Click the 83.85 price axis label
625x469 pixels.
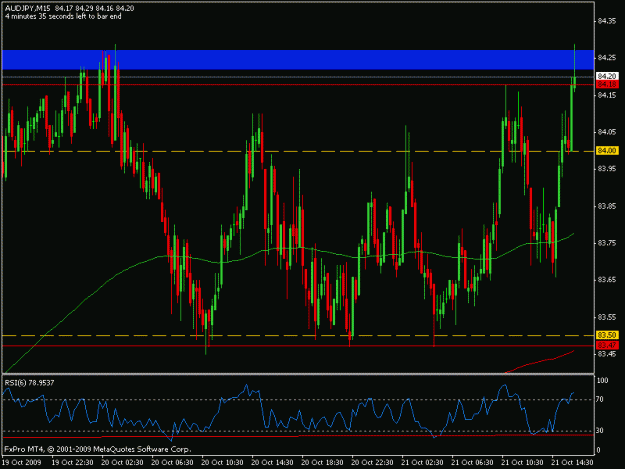[607, 206]
